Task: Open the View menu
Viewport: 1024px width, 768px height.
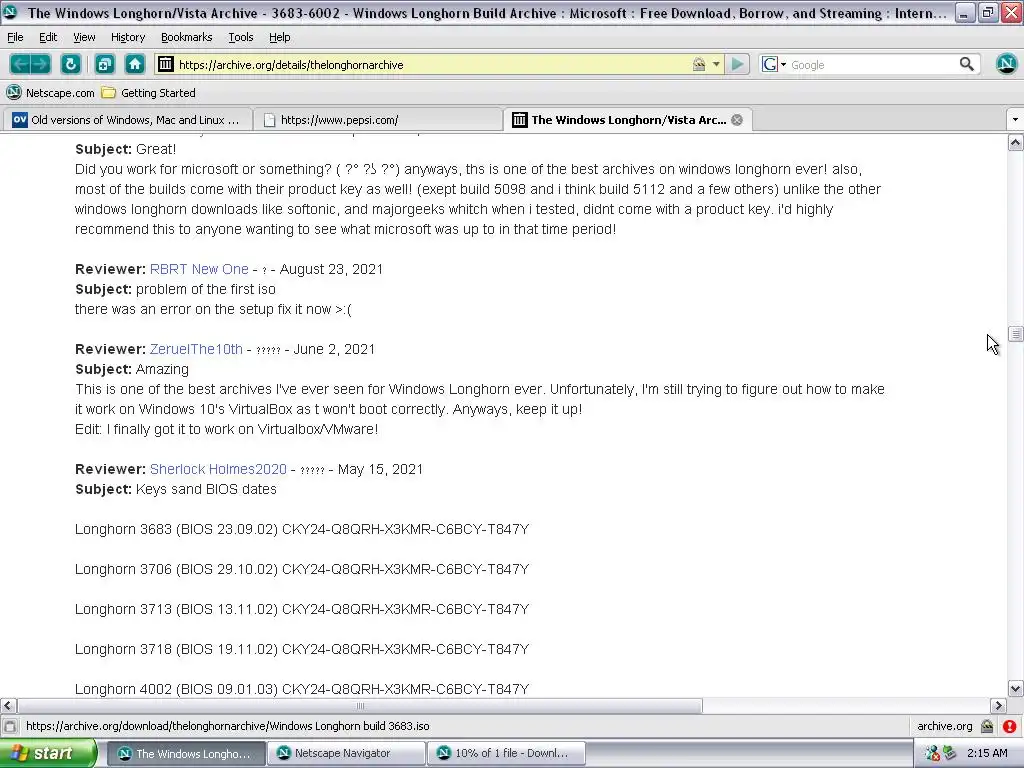Action: 84,37
